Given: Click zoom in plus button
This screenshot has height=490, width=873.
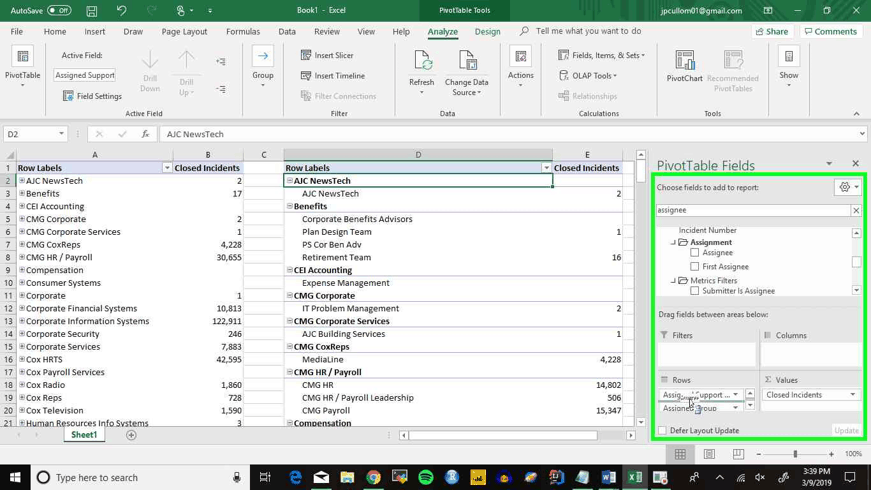Looking at the screenshot, I should coord(831,454).
